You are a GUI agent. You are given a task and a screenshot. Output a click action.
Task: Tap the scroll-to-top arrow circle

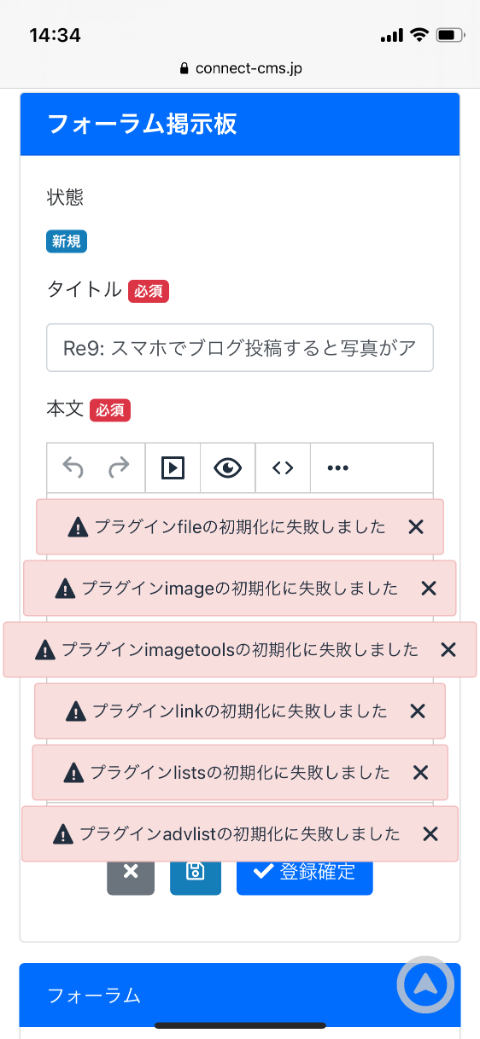[426, 985]
